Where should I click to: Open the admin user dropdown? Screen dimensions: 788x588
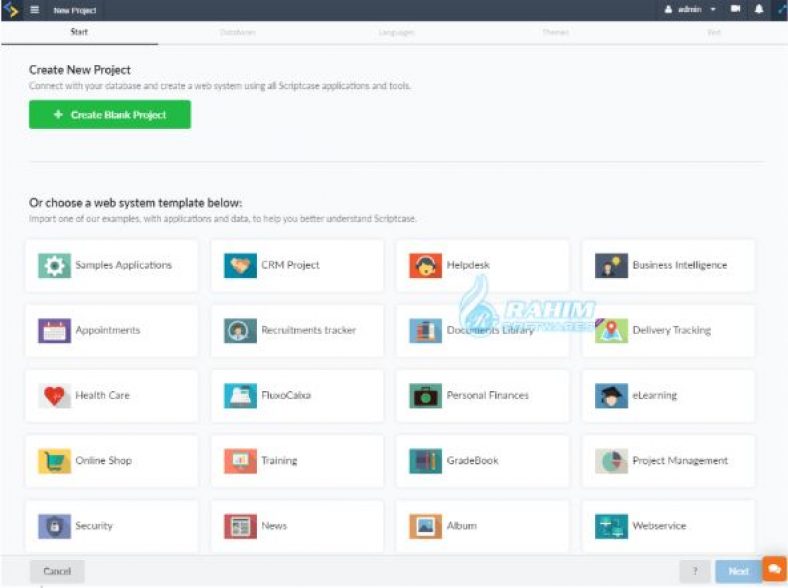pyautogui.click(x=690, y=10)
